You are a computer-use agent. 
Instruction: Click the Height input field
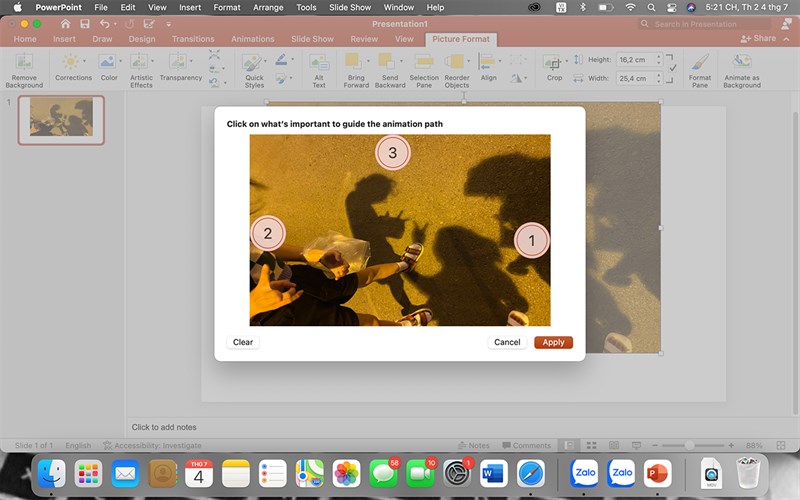(636, 60)
